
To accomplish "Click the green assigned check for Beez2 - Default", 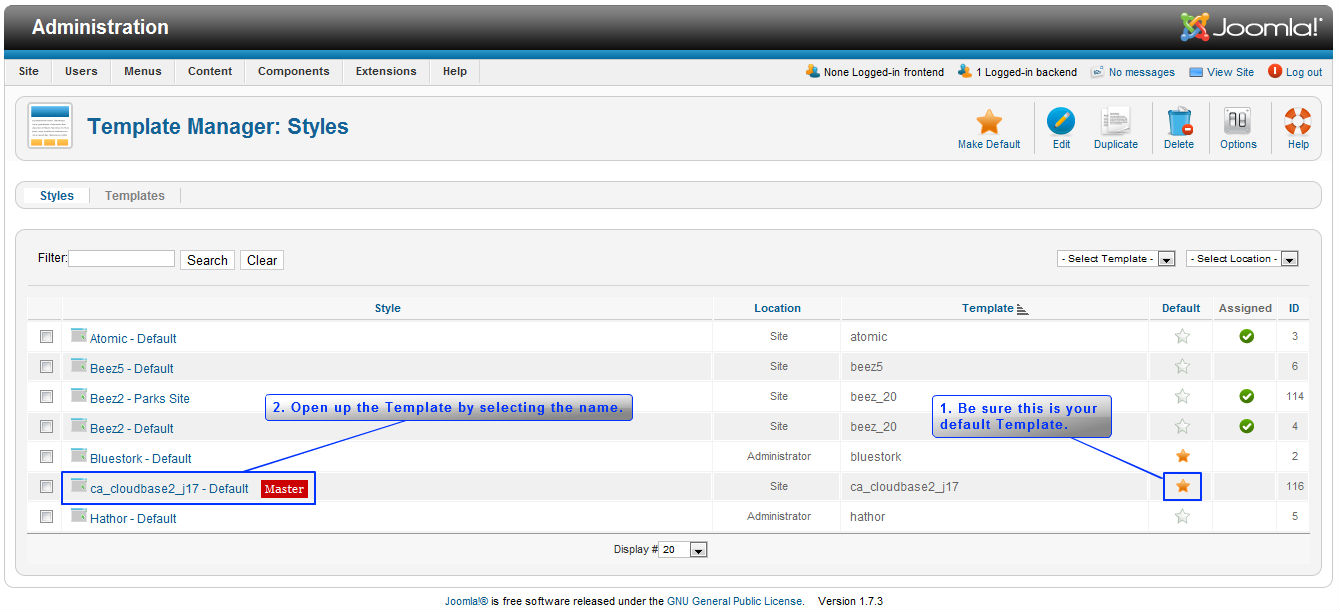I will pos(1246,426).
